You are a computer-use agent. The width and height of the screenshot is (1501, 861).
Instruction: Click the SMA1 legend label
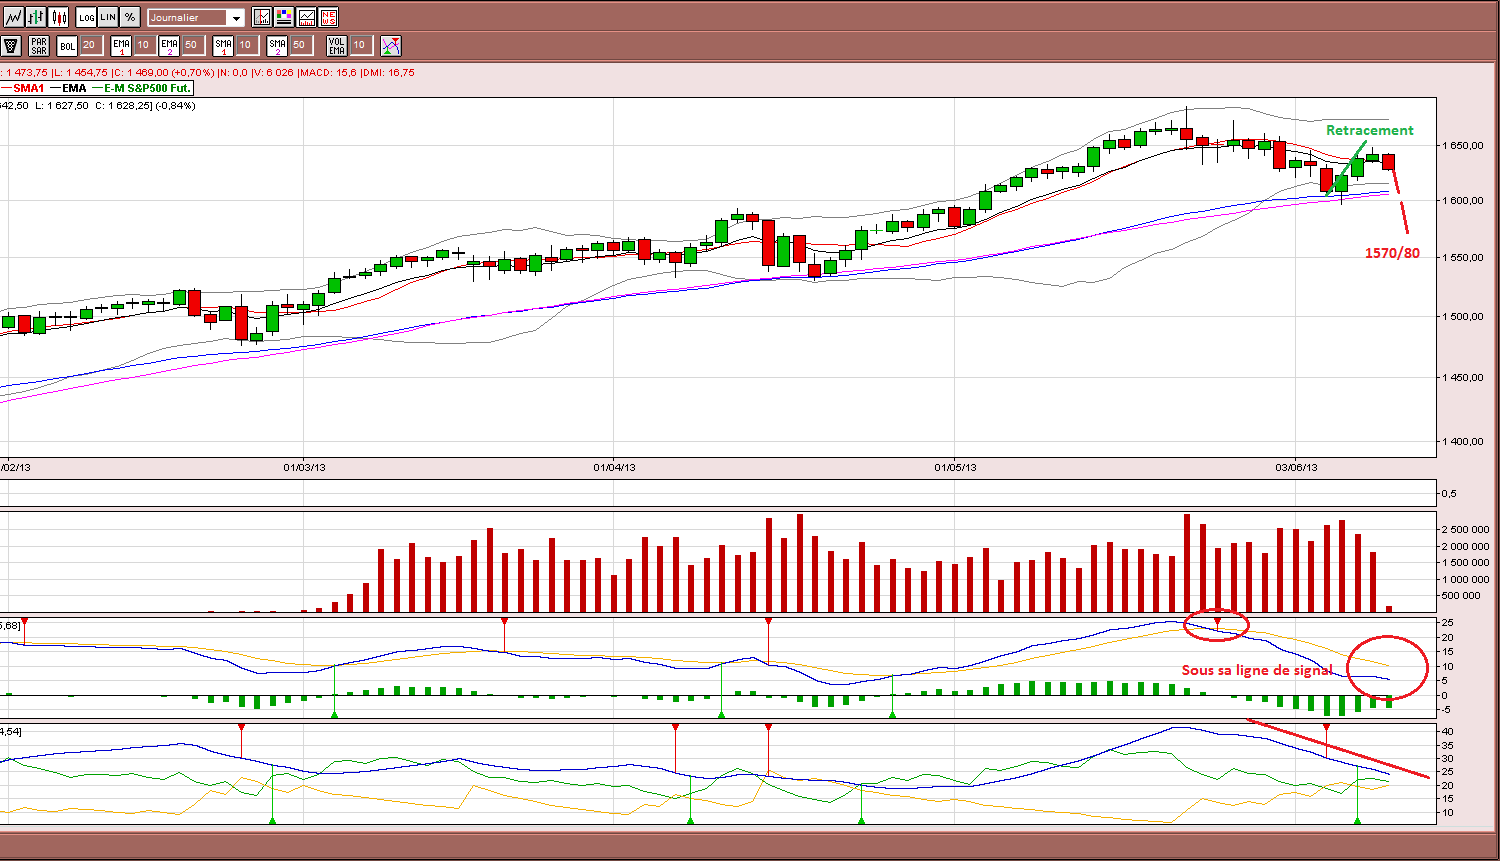coord(28,88)
